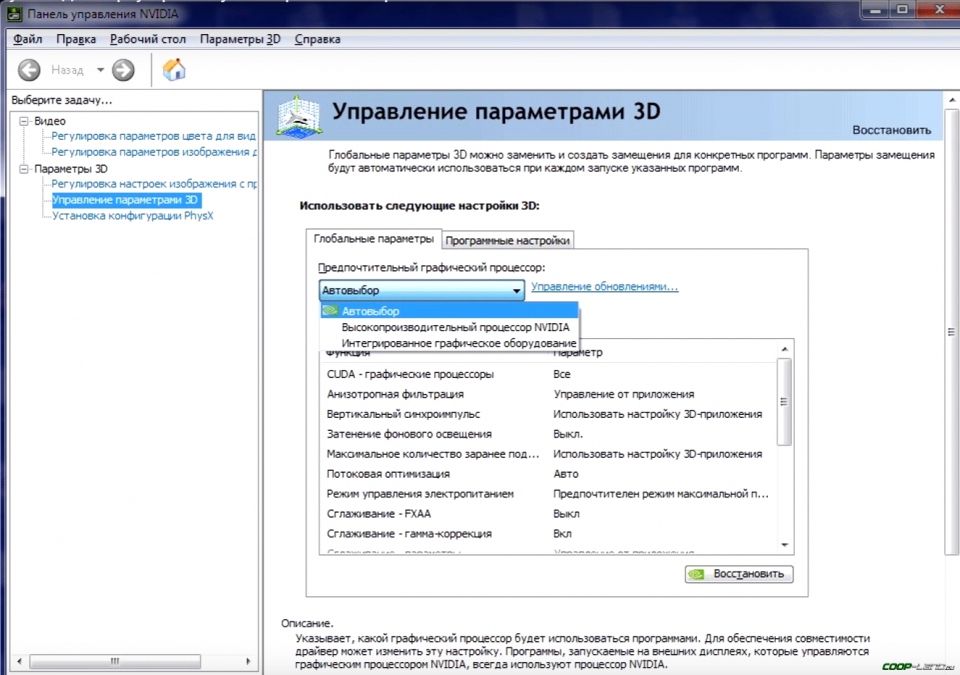Select Максимальное количество заранее под... row
The image size is (960, 675).
pos(548,454)
